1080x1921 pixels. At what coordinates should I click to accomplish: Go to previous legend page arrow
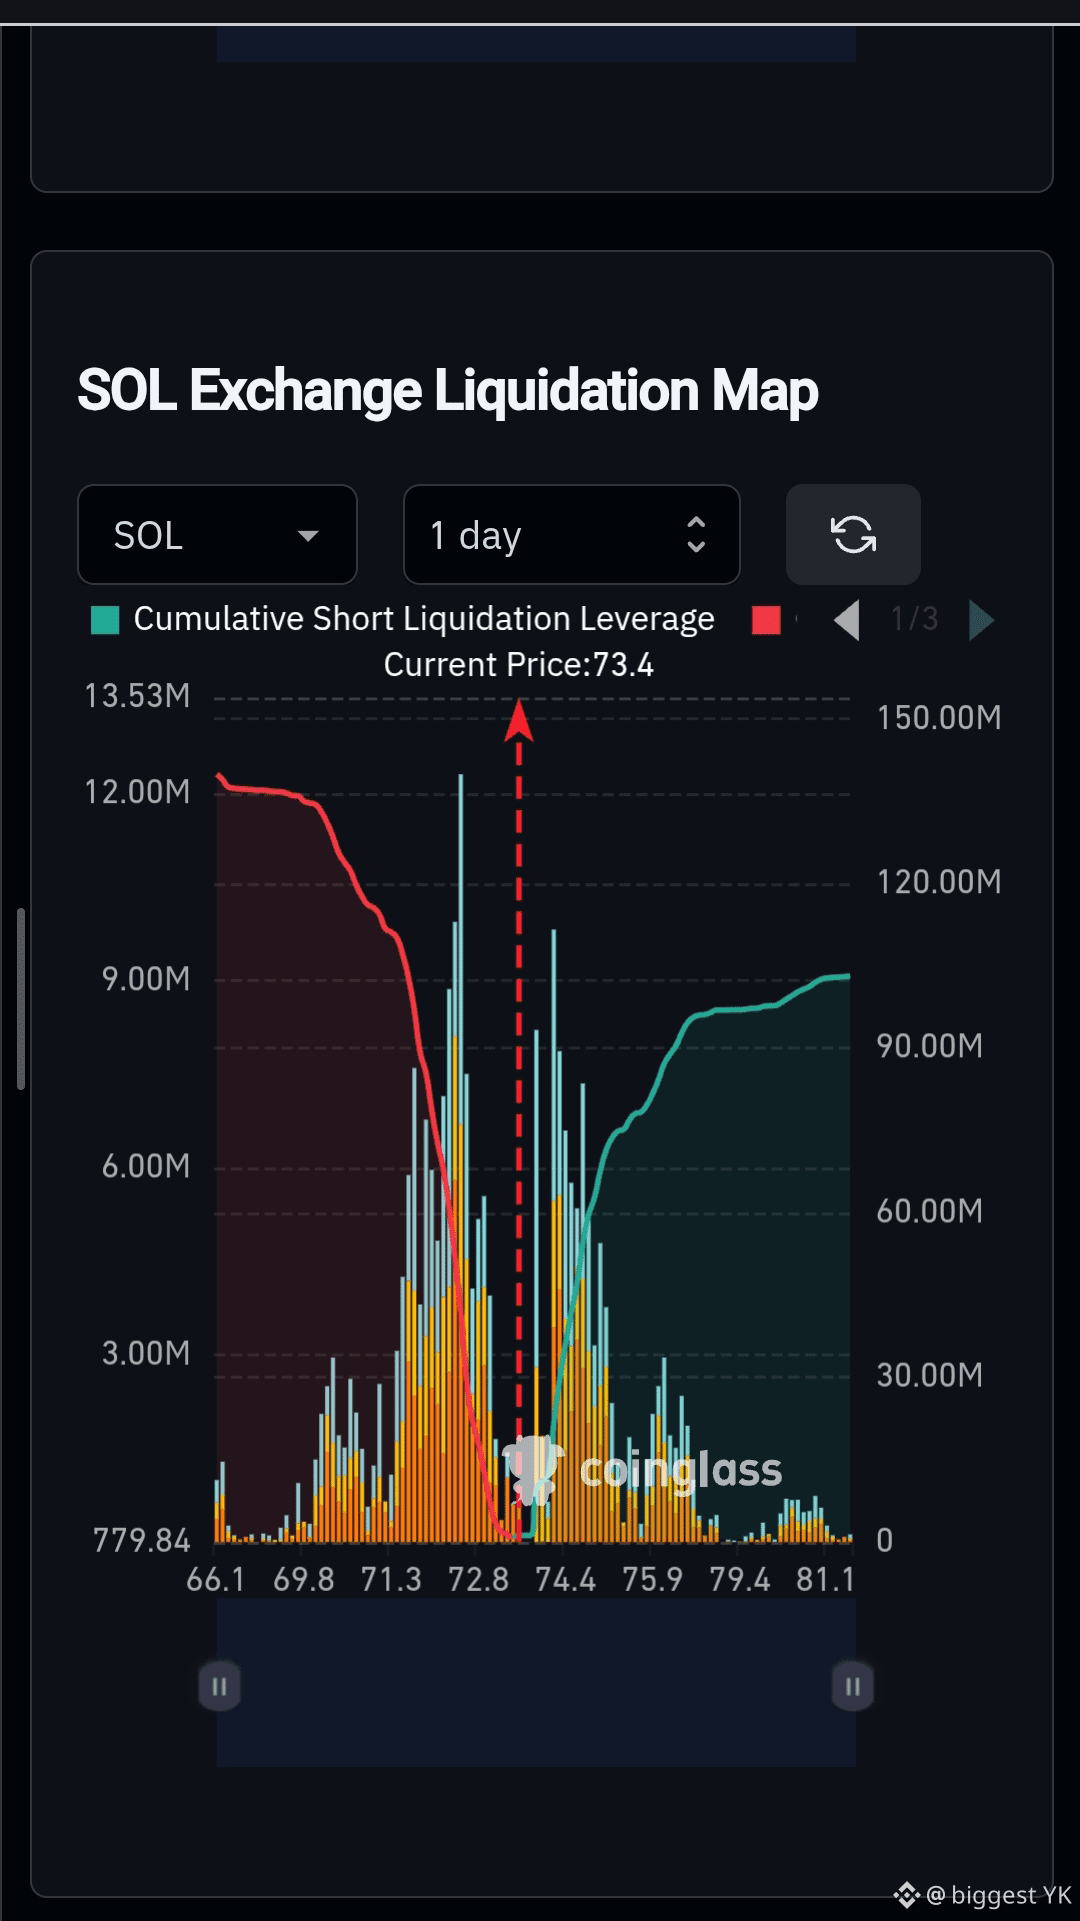click(847, 620)
